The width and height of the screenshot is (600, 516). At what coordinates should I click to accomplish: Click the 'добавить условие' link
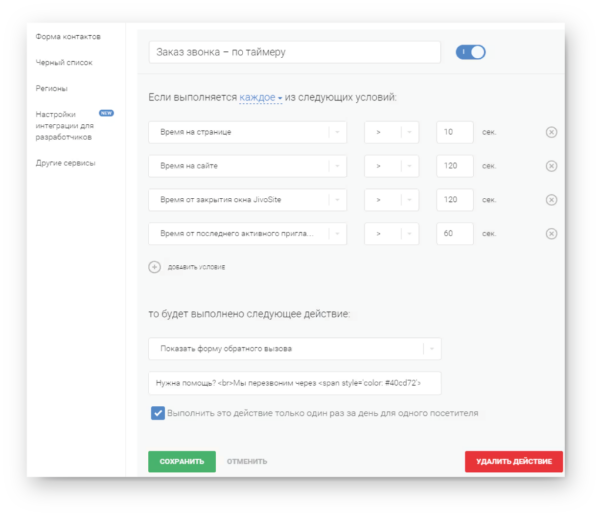coord(196,267)
